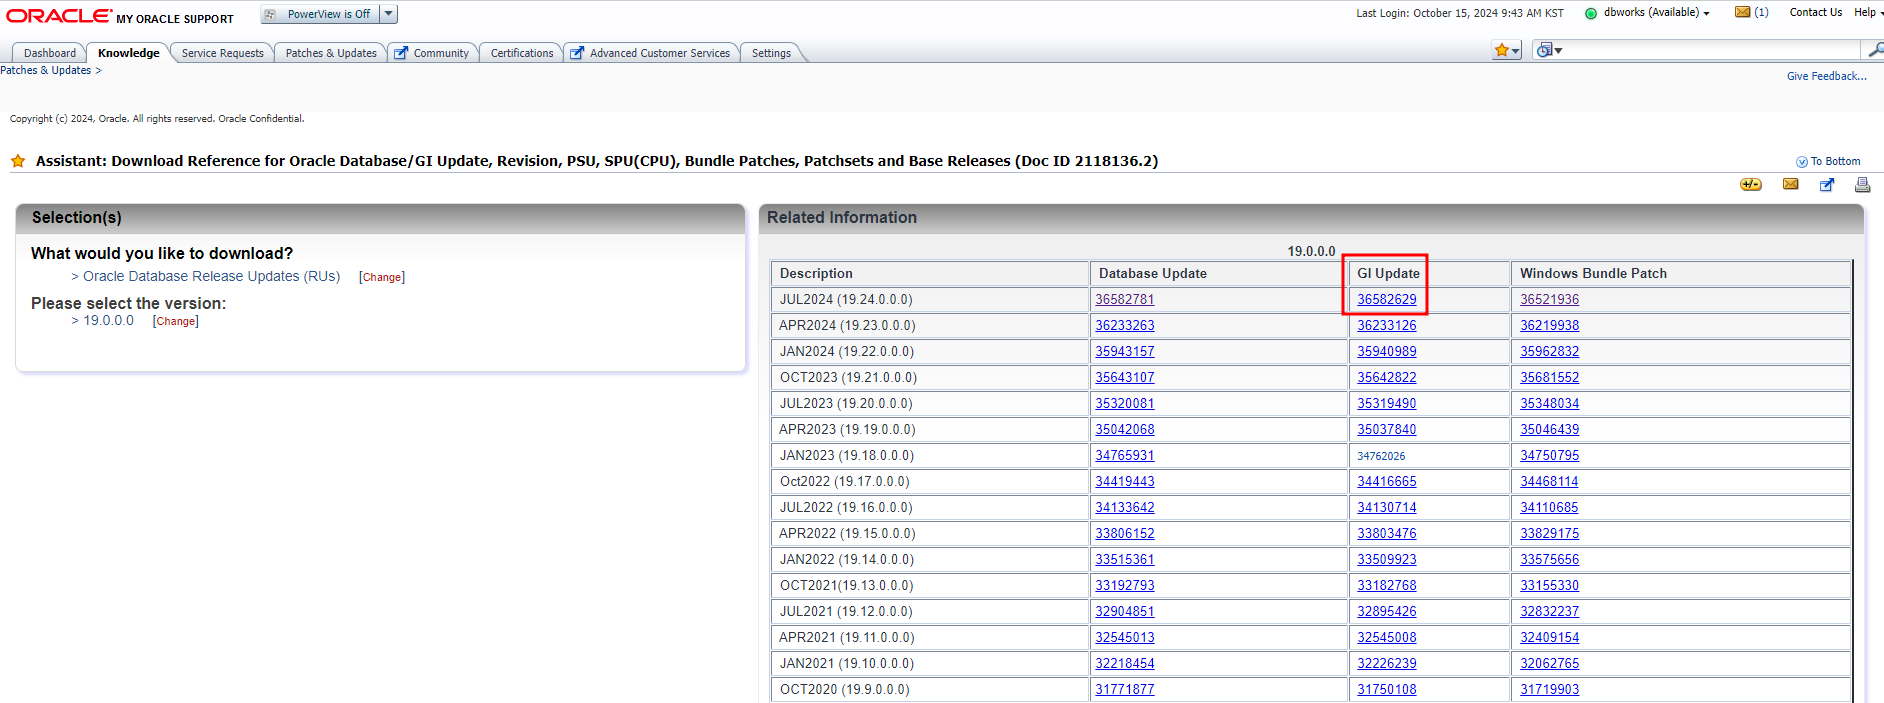Click the Community tab external-link icon

(x=401, y=53)
